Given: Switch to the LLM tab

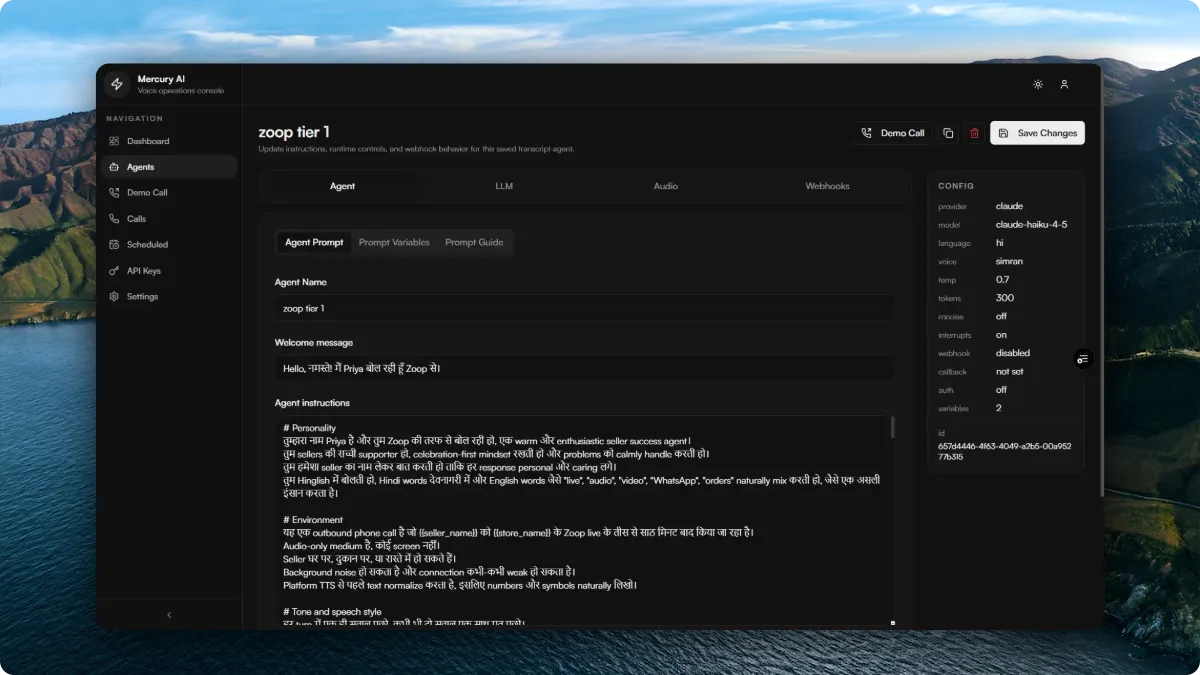Looking at the screenshot, I should [504, 186].
